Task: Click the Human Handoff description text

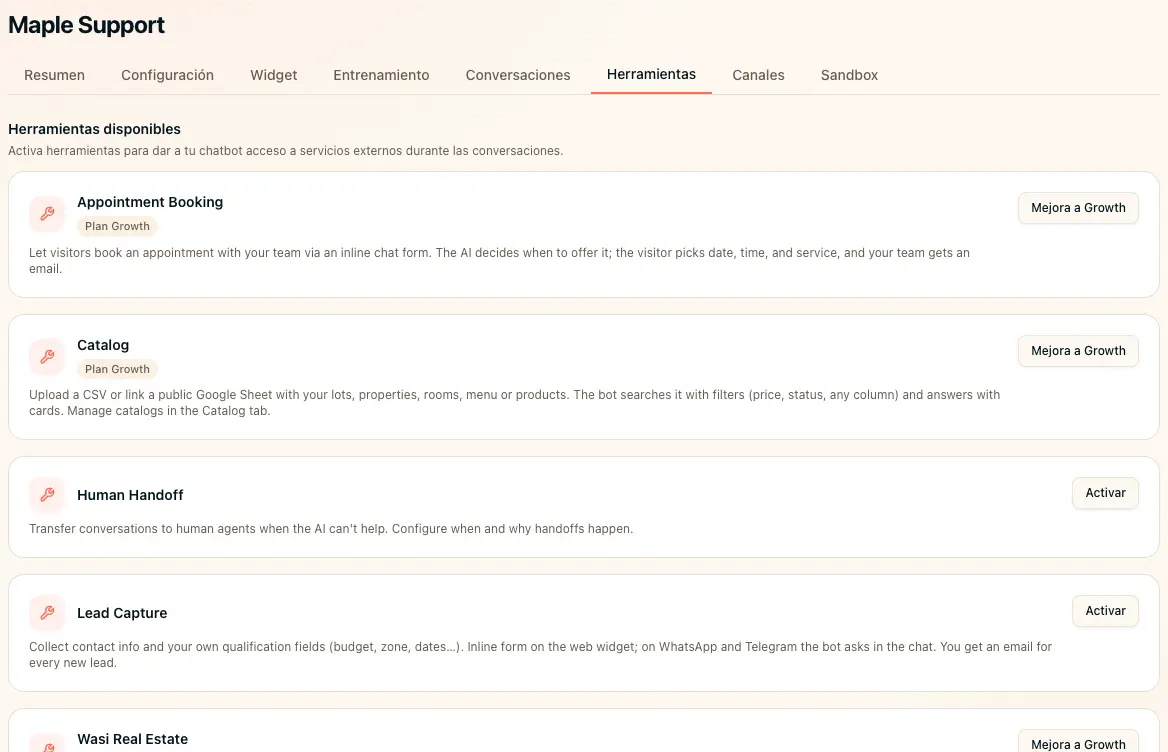Action: pyautogui.click(x=331, y=529)
